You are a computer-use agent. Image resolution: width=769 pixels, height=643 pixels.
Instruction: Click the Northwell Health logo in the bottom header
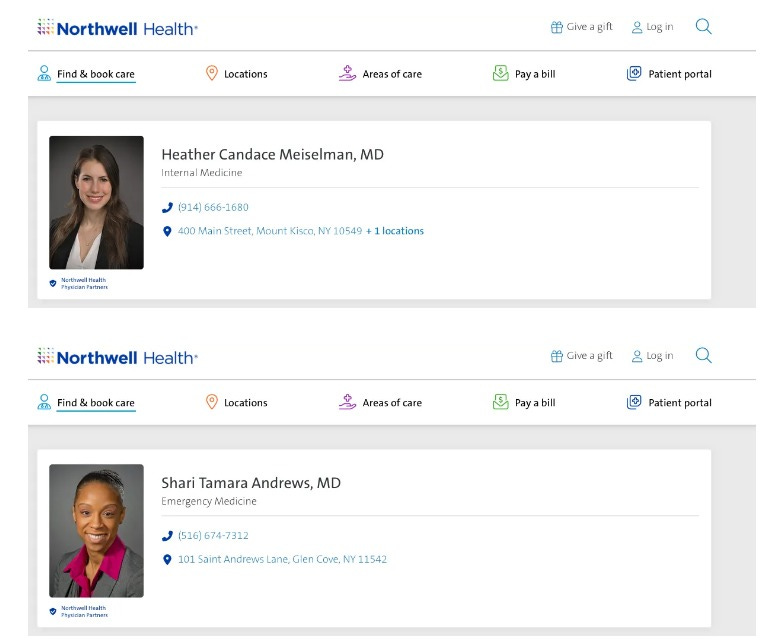click(117, 357)
